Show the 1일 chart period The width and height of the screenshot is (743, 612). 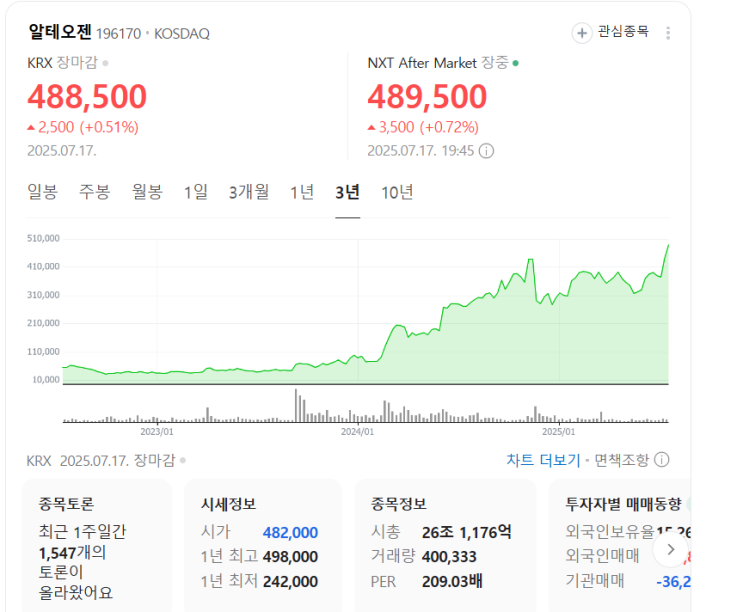(196, 192)
